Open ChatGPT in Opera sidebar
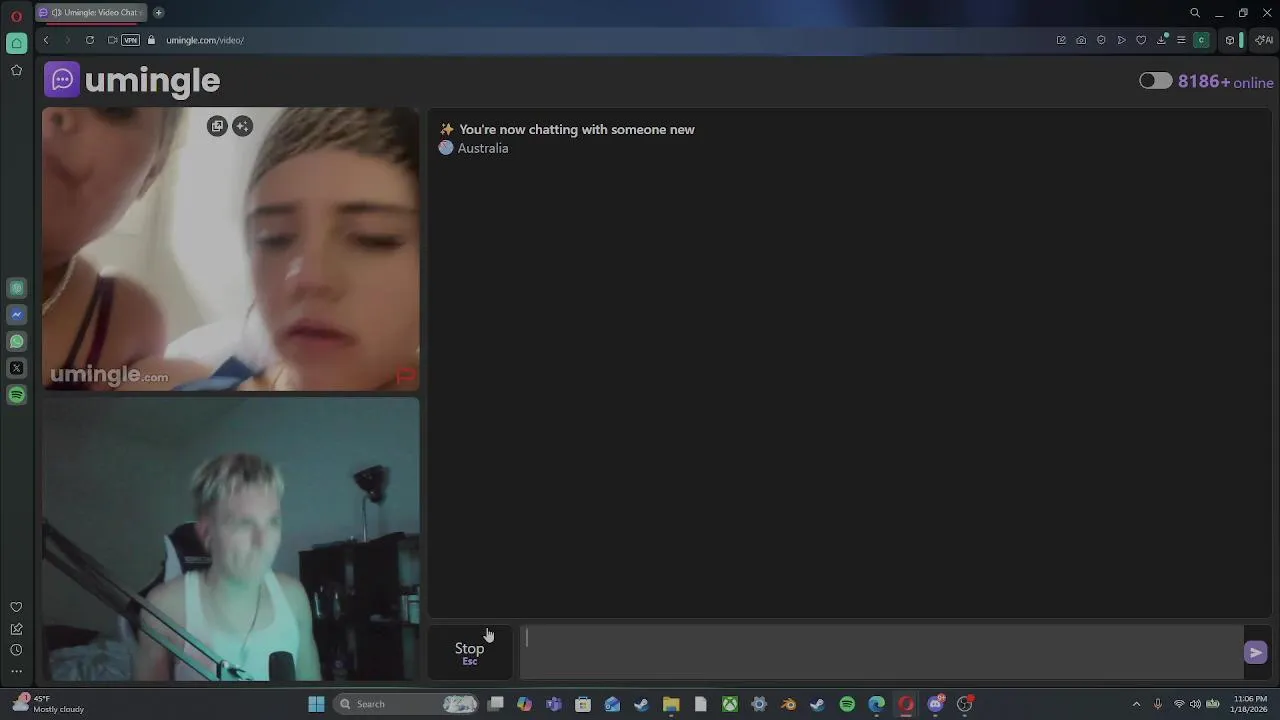Screen dimensions: 1280x720 16,288
